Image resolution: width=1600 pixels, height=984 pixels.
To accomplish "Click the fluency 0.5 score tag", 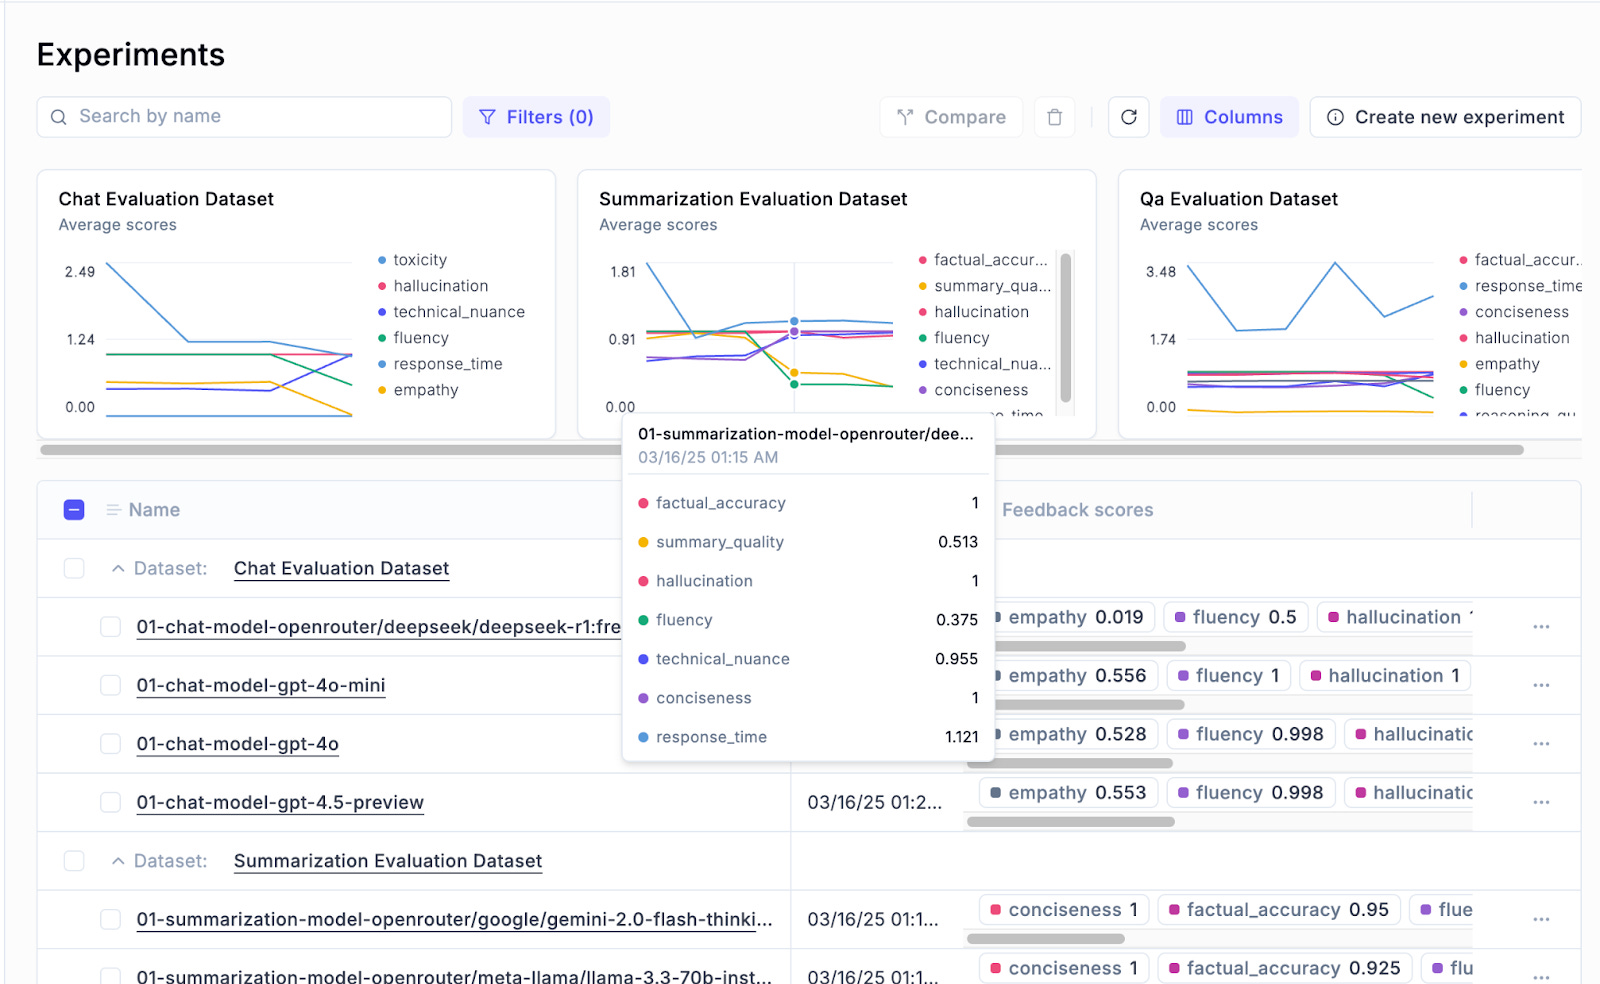I will (x=1236, y=617).
